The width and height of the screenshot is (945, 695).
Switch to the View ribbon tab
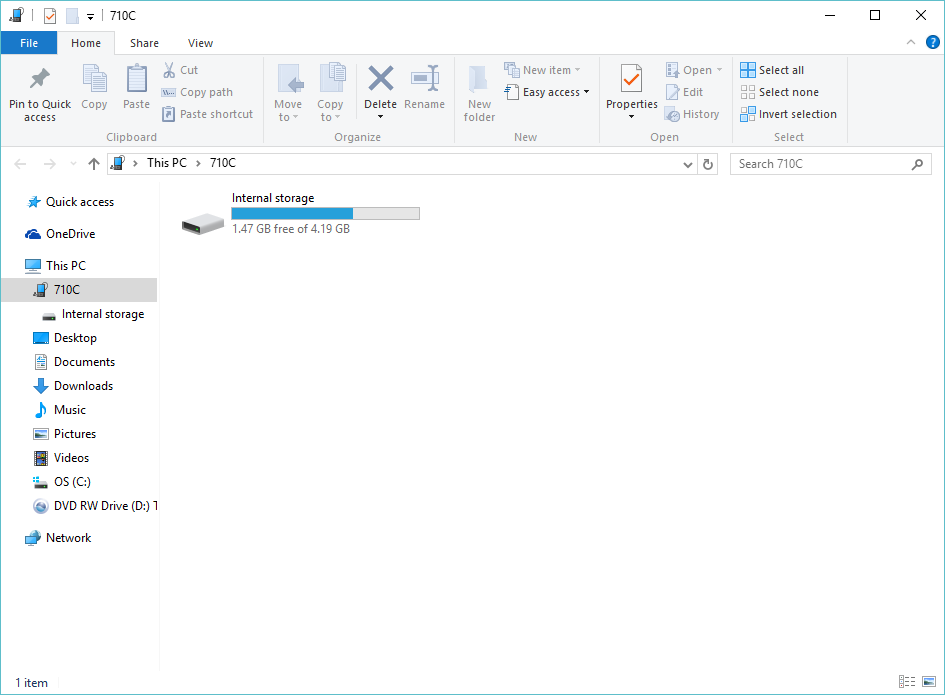[200, 43]
